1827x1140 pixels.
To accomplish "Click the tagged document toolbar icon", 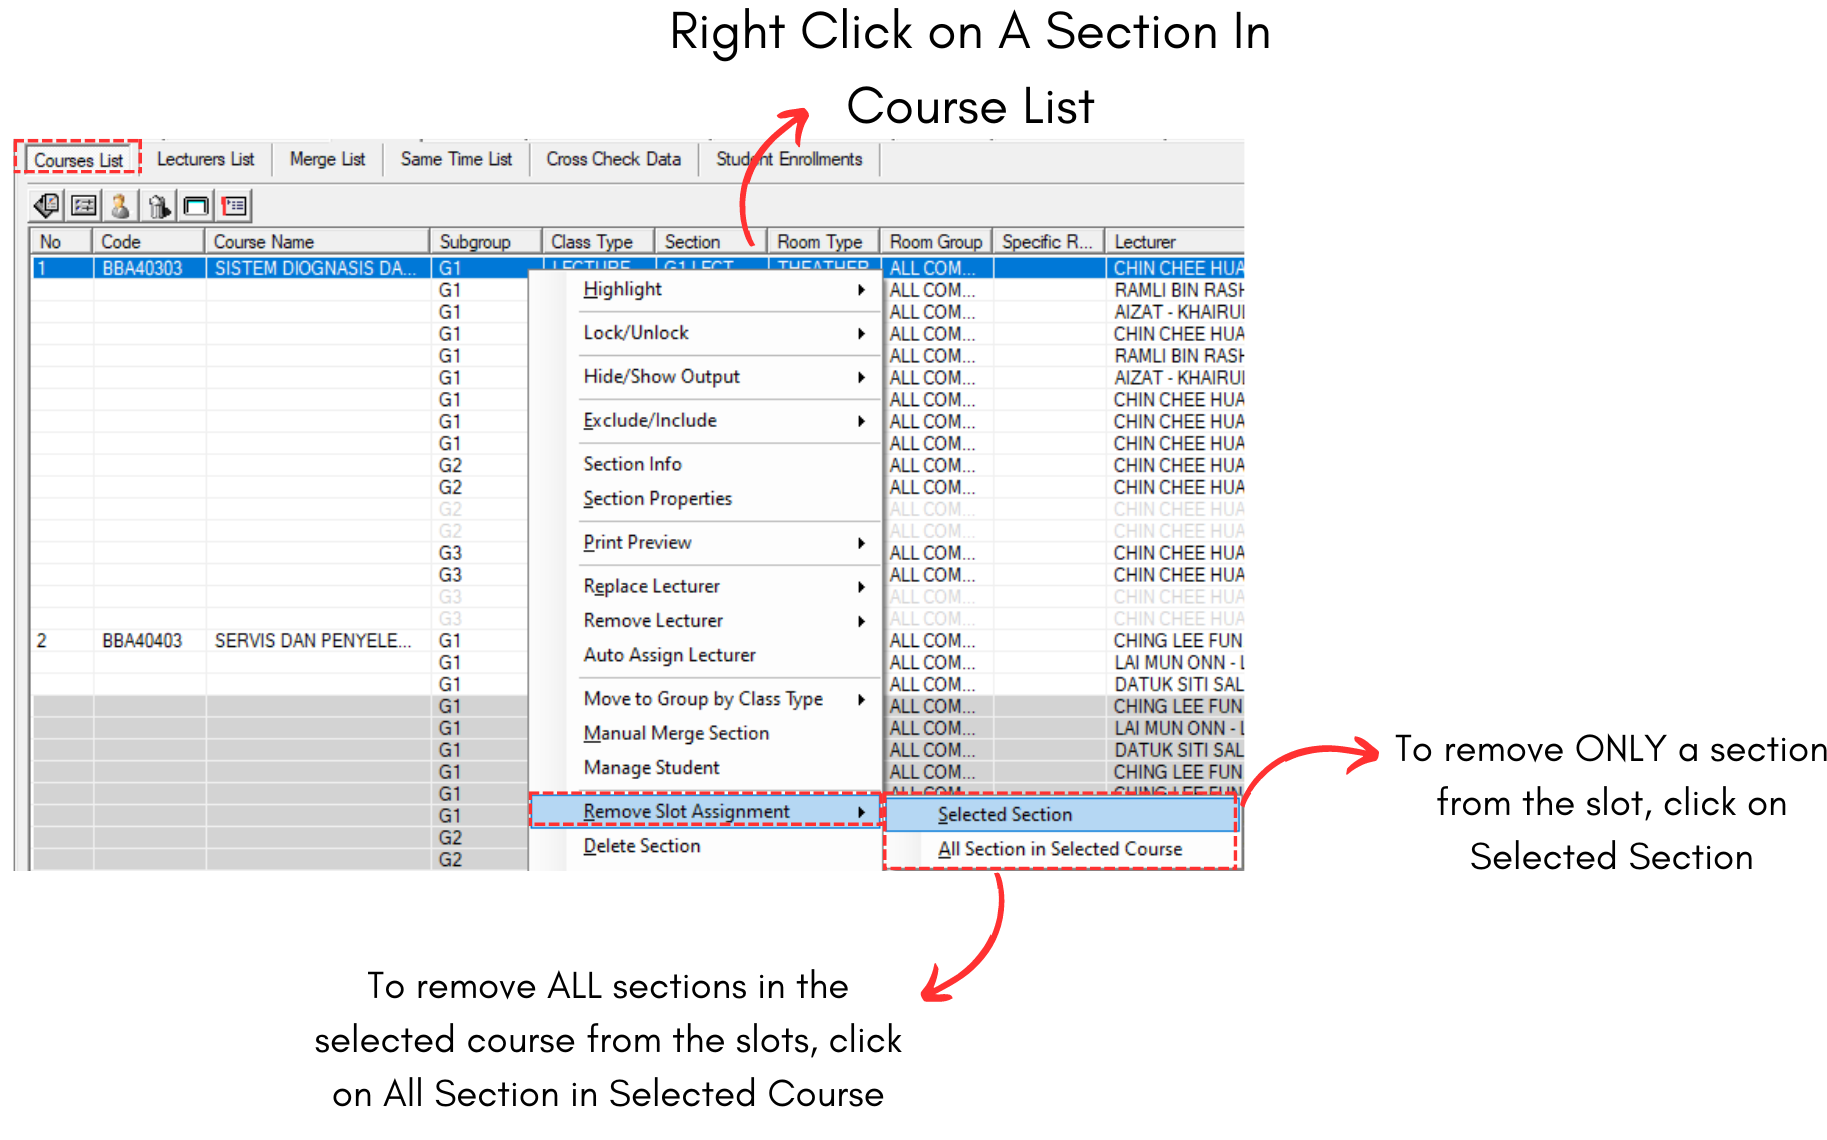I will (46, 206).
